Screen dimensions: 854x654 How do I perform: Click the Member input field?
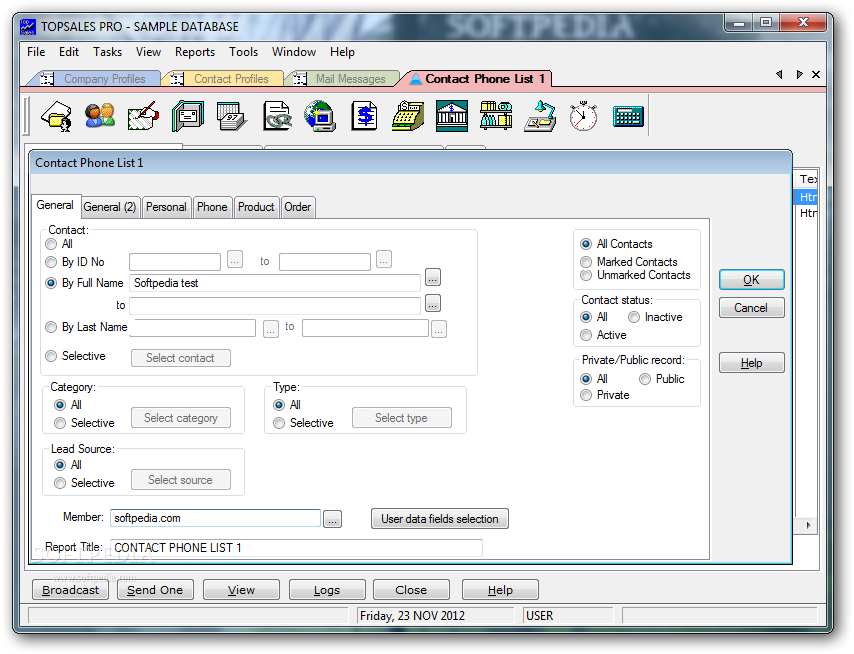pyautogui.click(x=216, y=518)
